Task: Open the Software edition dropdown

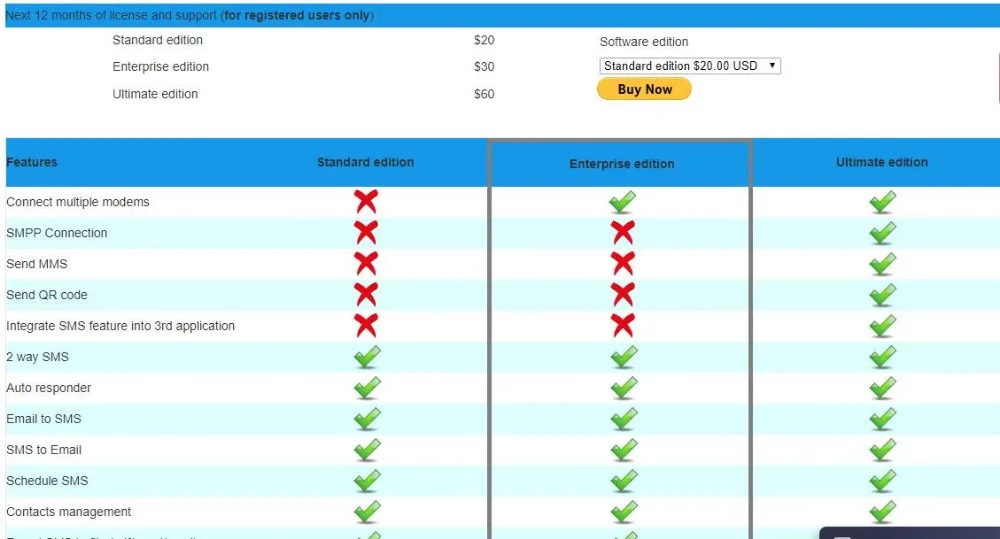Action: (x=689, y=66)
